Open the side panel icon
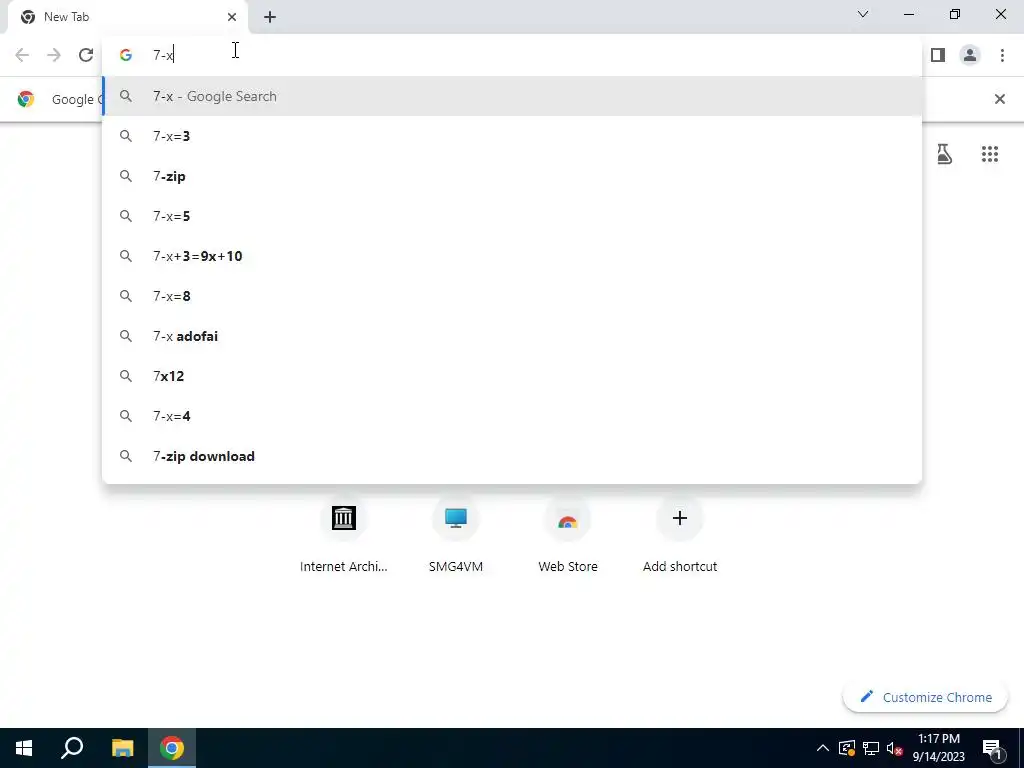Image resolution: width=1024 pixels, height=768 pixels. (x=938, y=55)
